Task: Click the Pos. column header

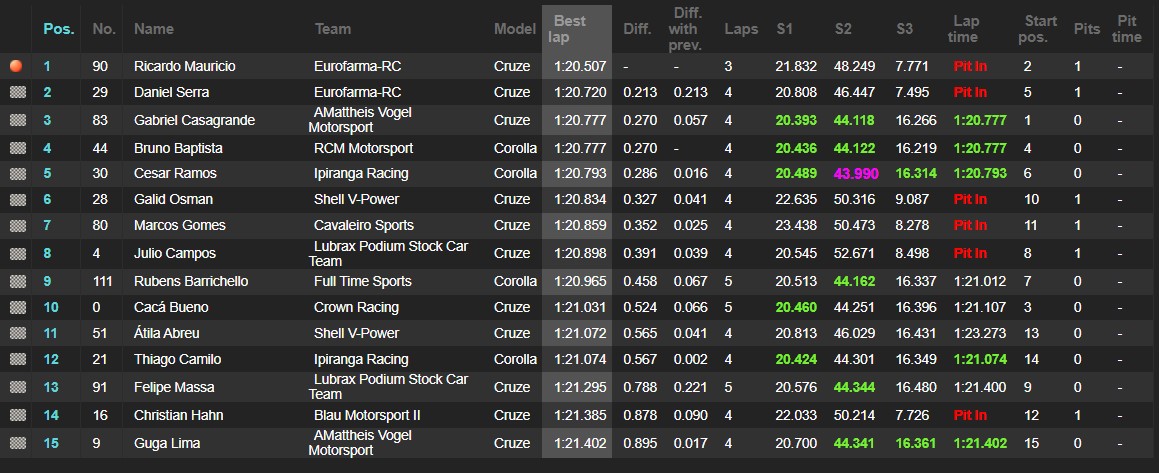Action: (58, 29)
